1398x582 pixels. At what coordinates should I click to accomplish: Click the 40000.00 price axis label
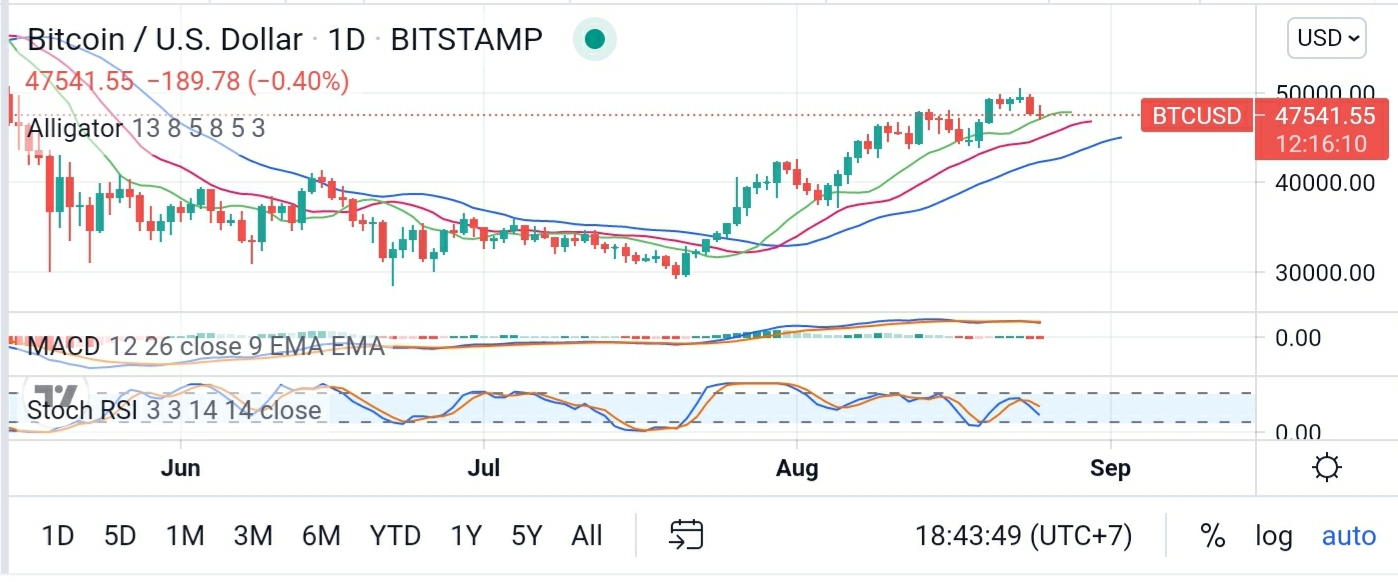[1324, 182]
